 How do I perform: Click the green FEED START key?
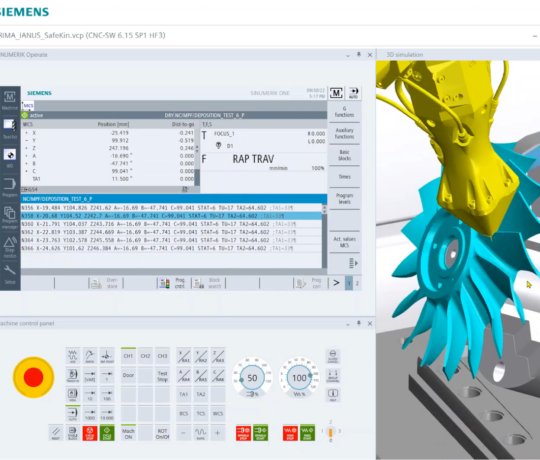point(307,433)
